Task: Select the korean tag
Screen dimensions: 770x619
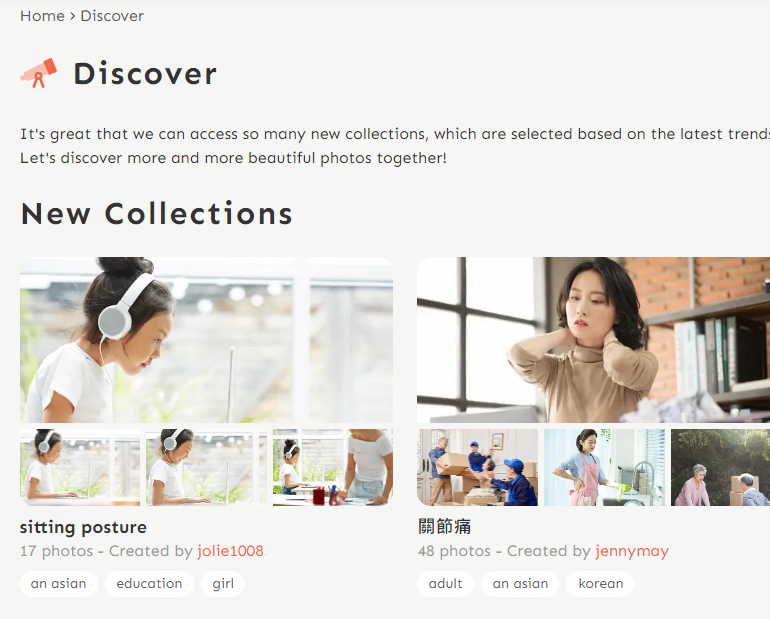Action: pos(601,584)
